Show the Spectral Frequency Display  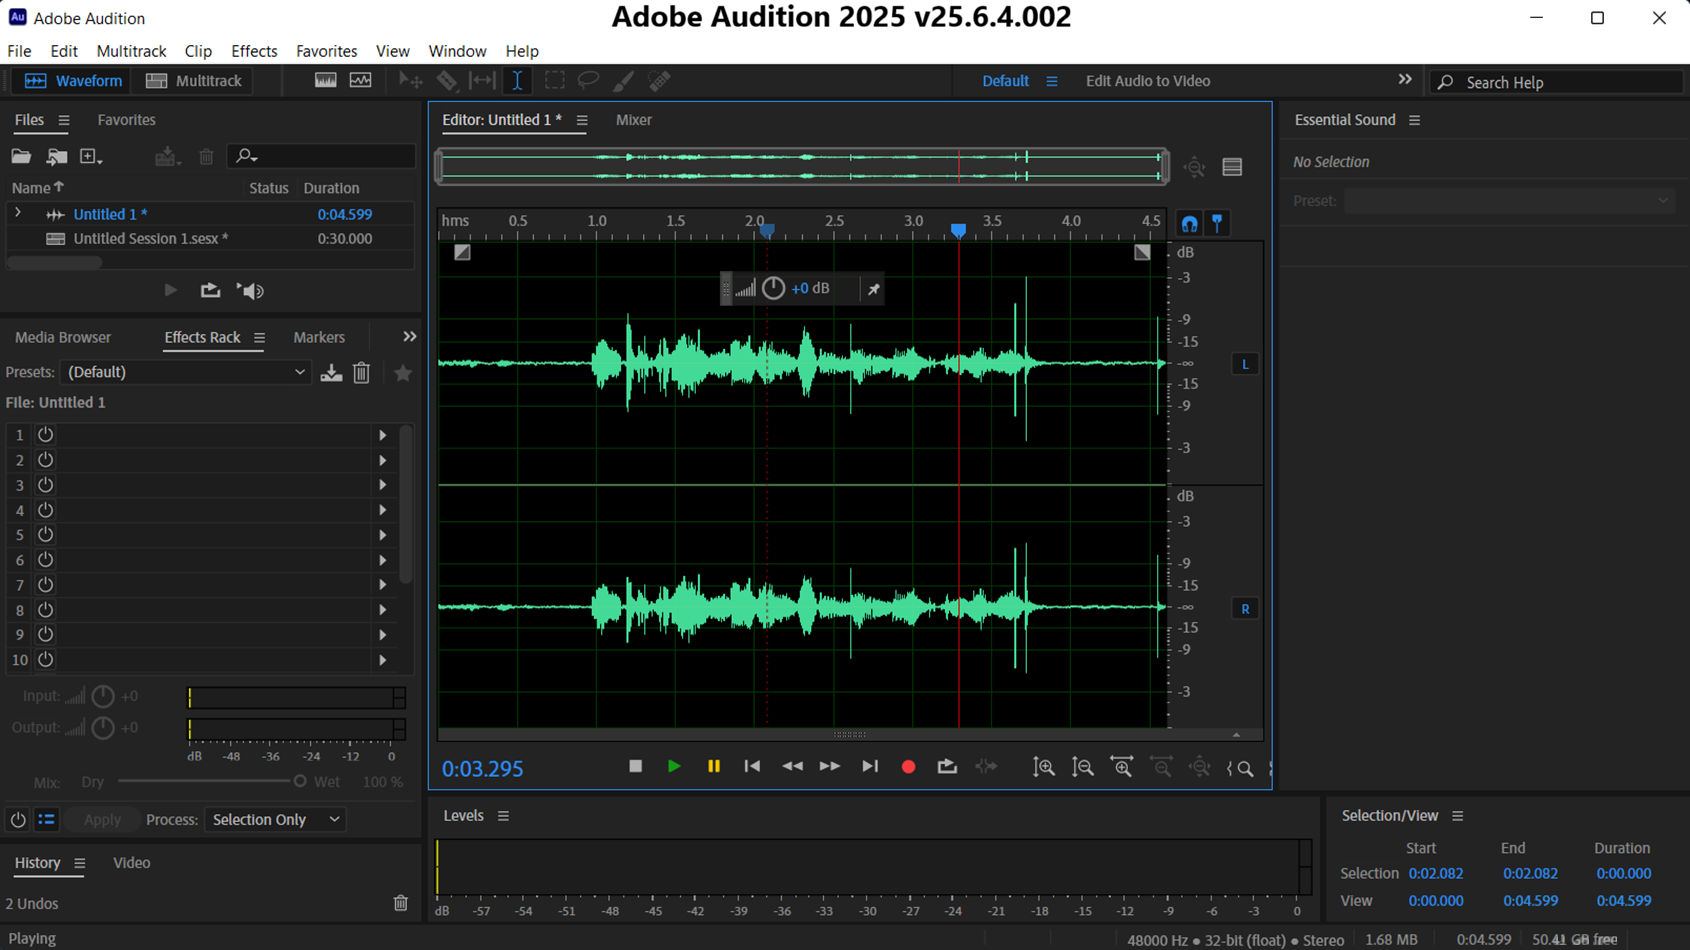(326, 81)
